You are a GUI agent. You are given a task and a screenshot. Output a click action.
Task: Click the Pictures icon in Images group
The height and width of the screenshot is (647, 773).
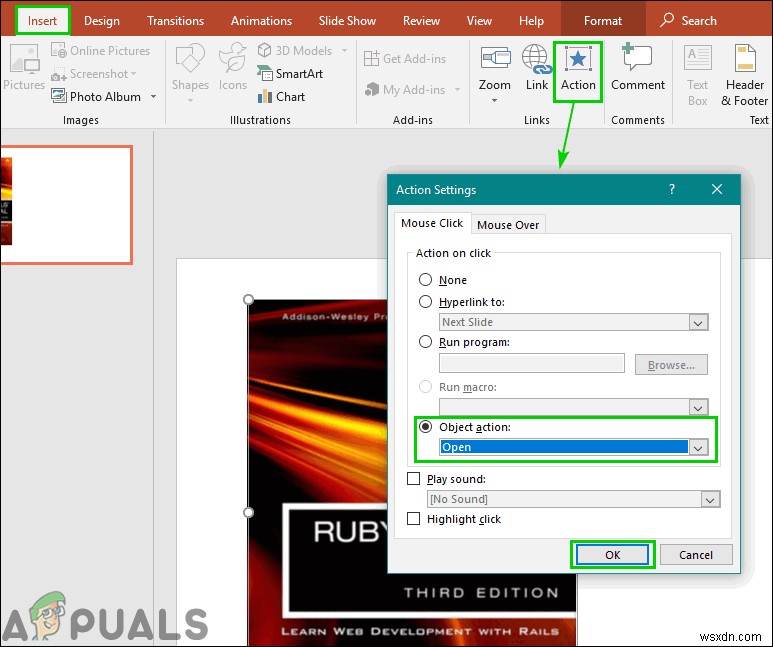[x=24, y=68]
